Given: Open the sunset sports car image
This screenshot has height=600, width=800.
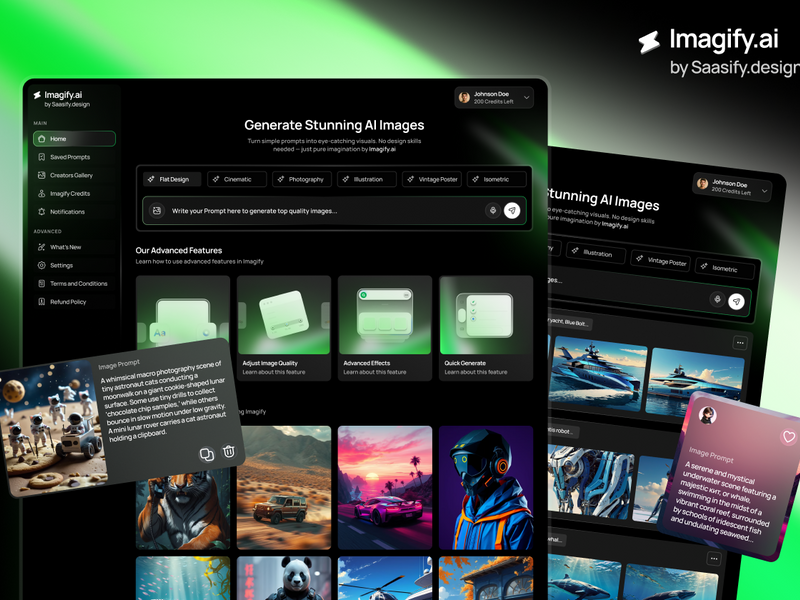Looking at the screenshot, I should point(385,488).
